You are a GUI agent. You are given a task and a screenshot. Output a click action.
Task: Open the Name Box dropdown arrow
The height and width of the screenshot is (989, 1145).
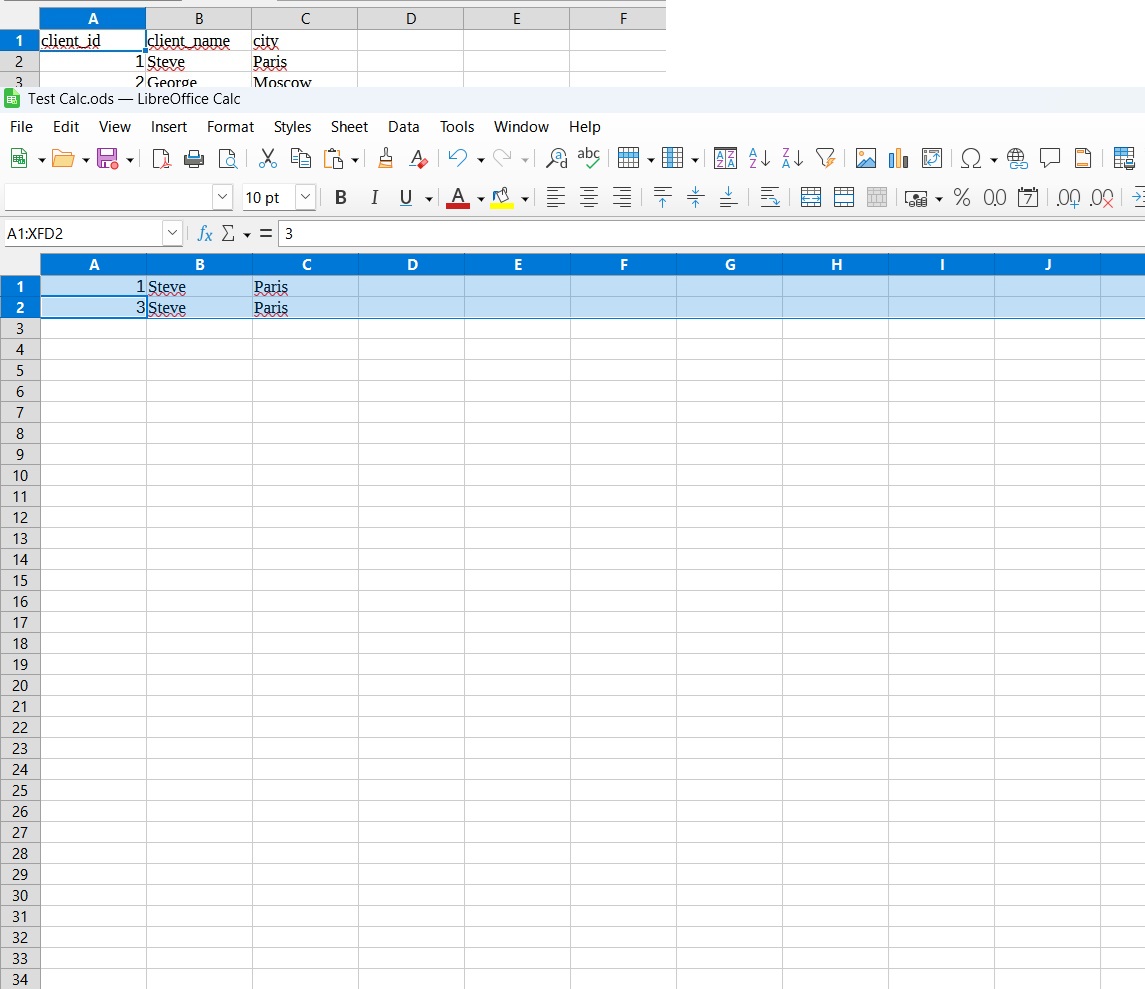(172, 234)
